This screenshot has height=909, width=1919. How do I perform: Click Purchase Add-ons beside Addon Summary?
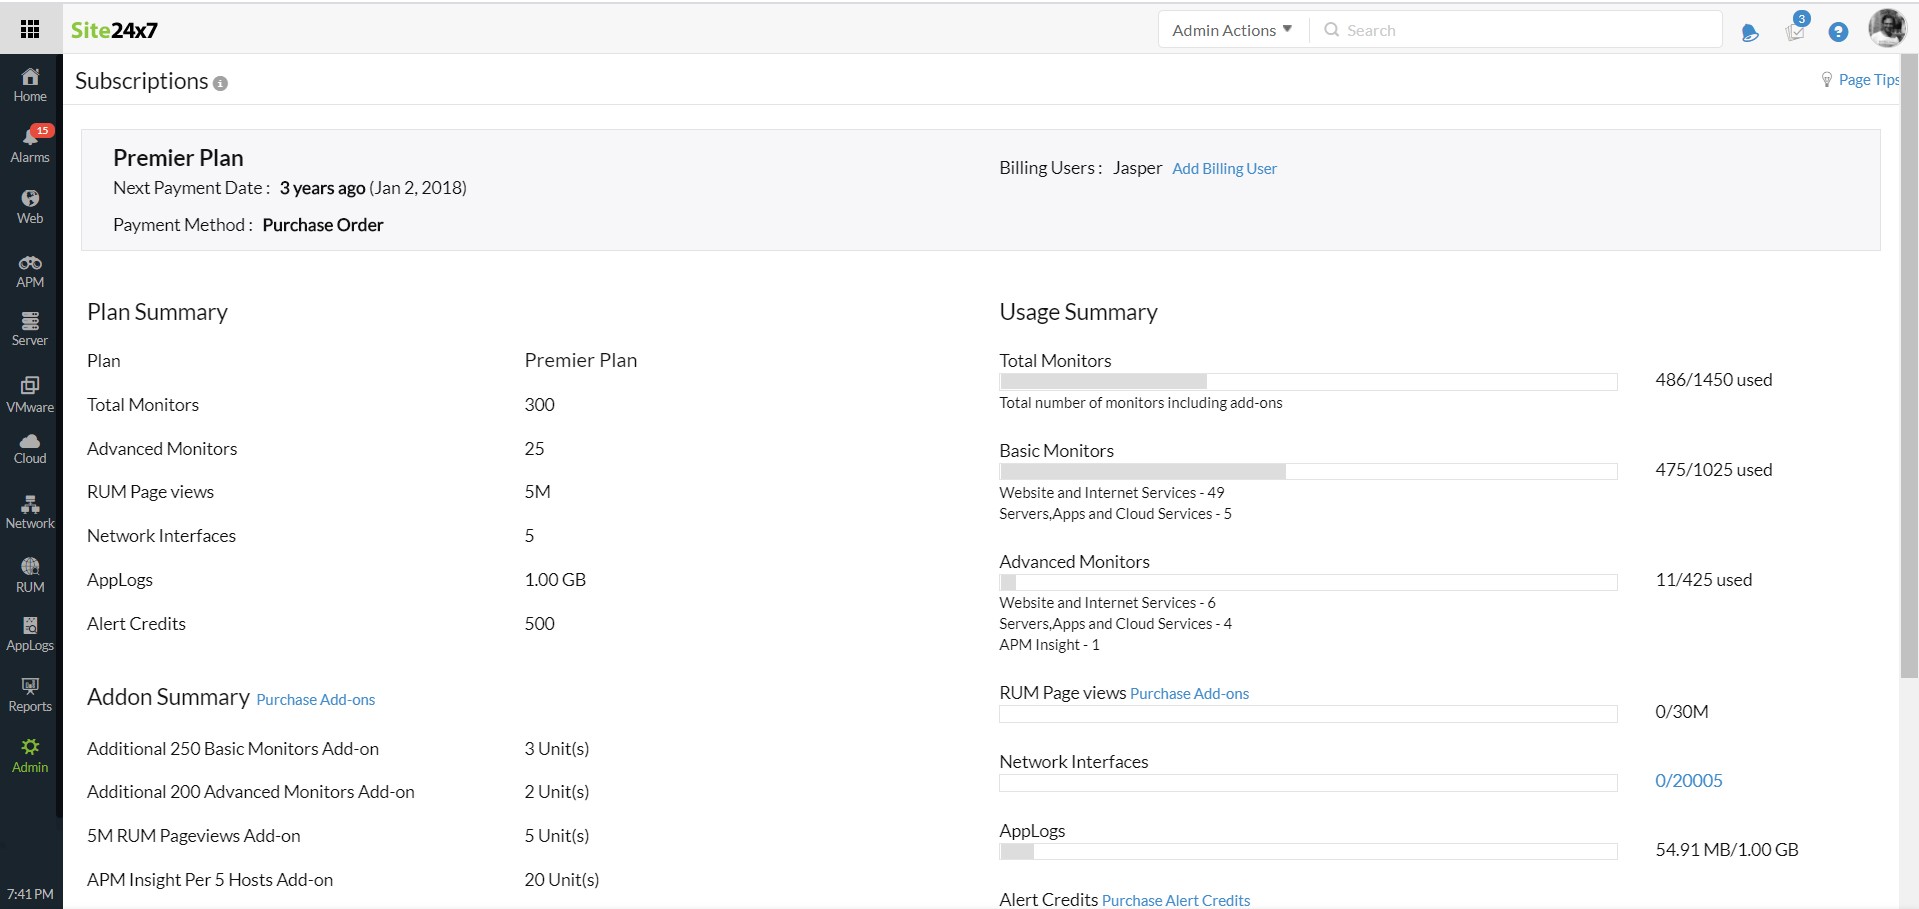(315, 700)
